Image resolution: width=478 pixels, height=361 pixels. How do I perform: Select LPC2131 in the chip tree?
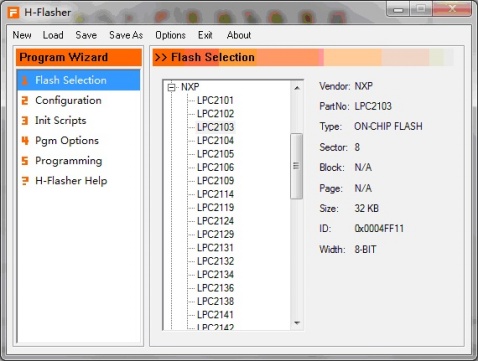215,248
